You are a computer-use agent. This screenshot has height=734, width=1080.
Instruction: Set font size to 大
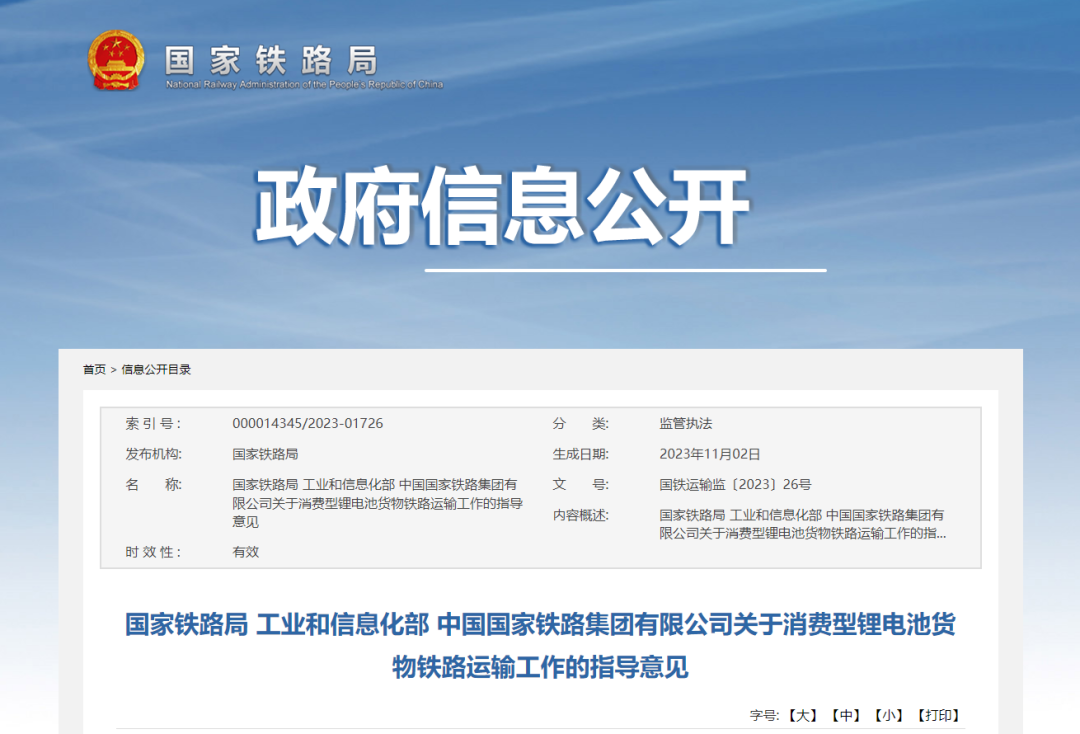[x=802, y=715]
